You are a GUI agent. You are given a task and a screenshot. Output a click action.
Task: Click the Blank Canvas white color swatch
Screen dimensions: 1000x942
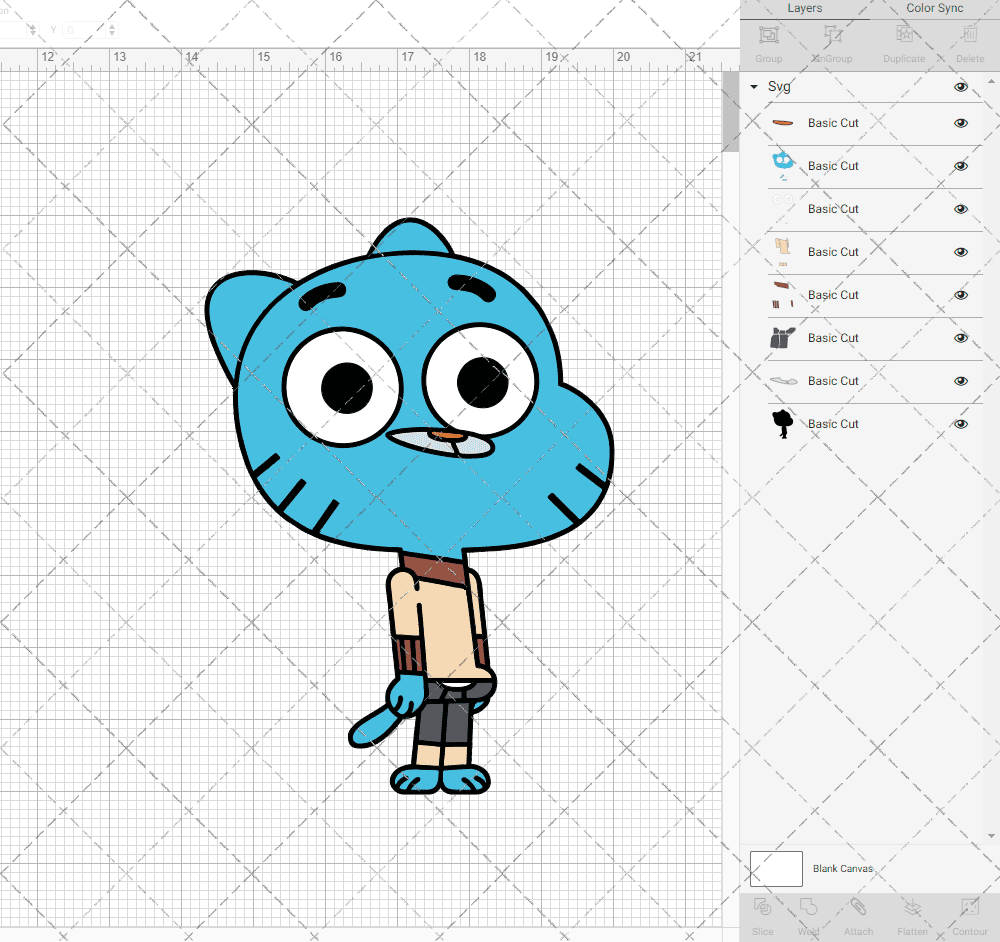point(776,869)
